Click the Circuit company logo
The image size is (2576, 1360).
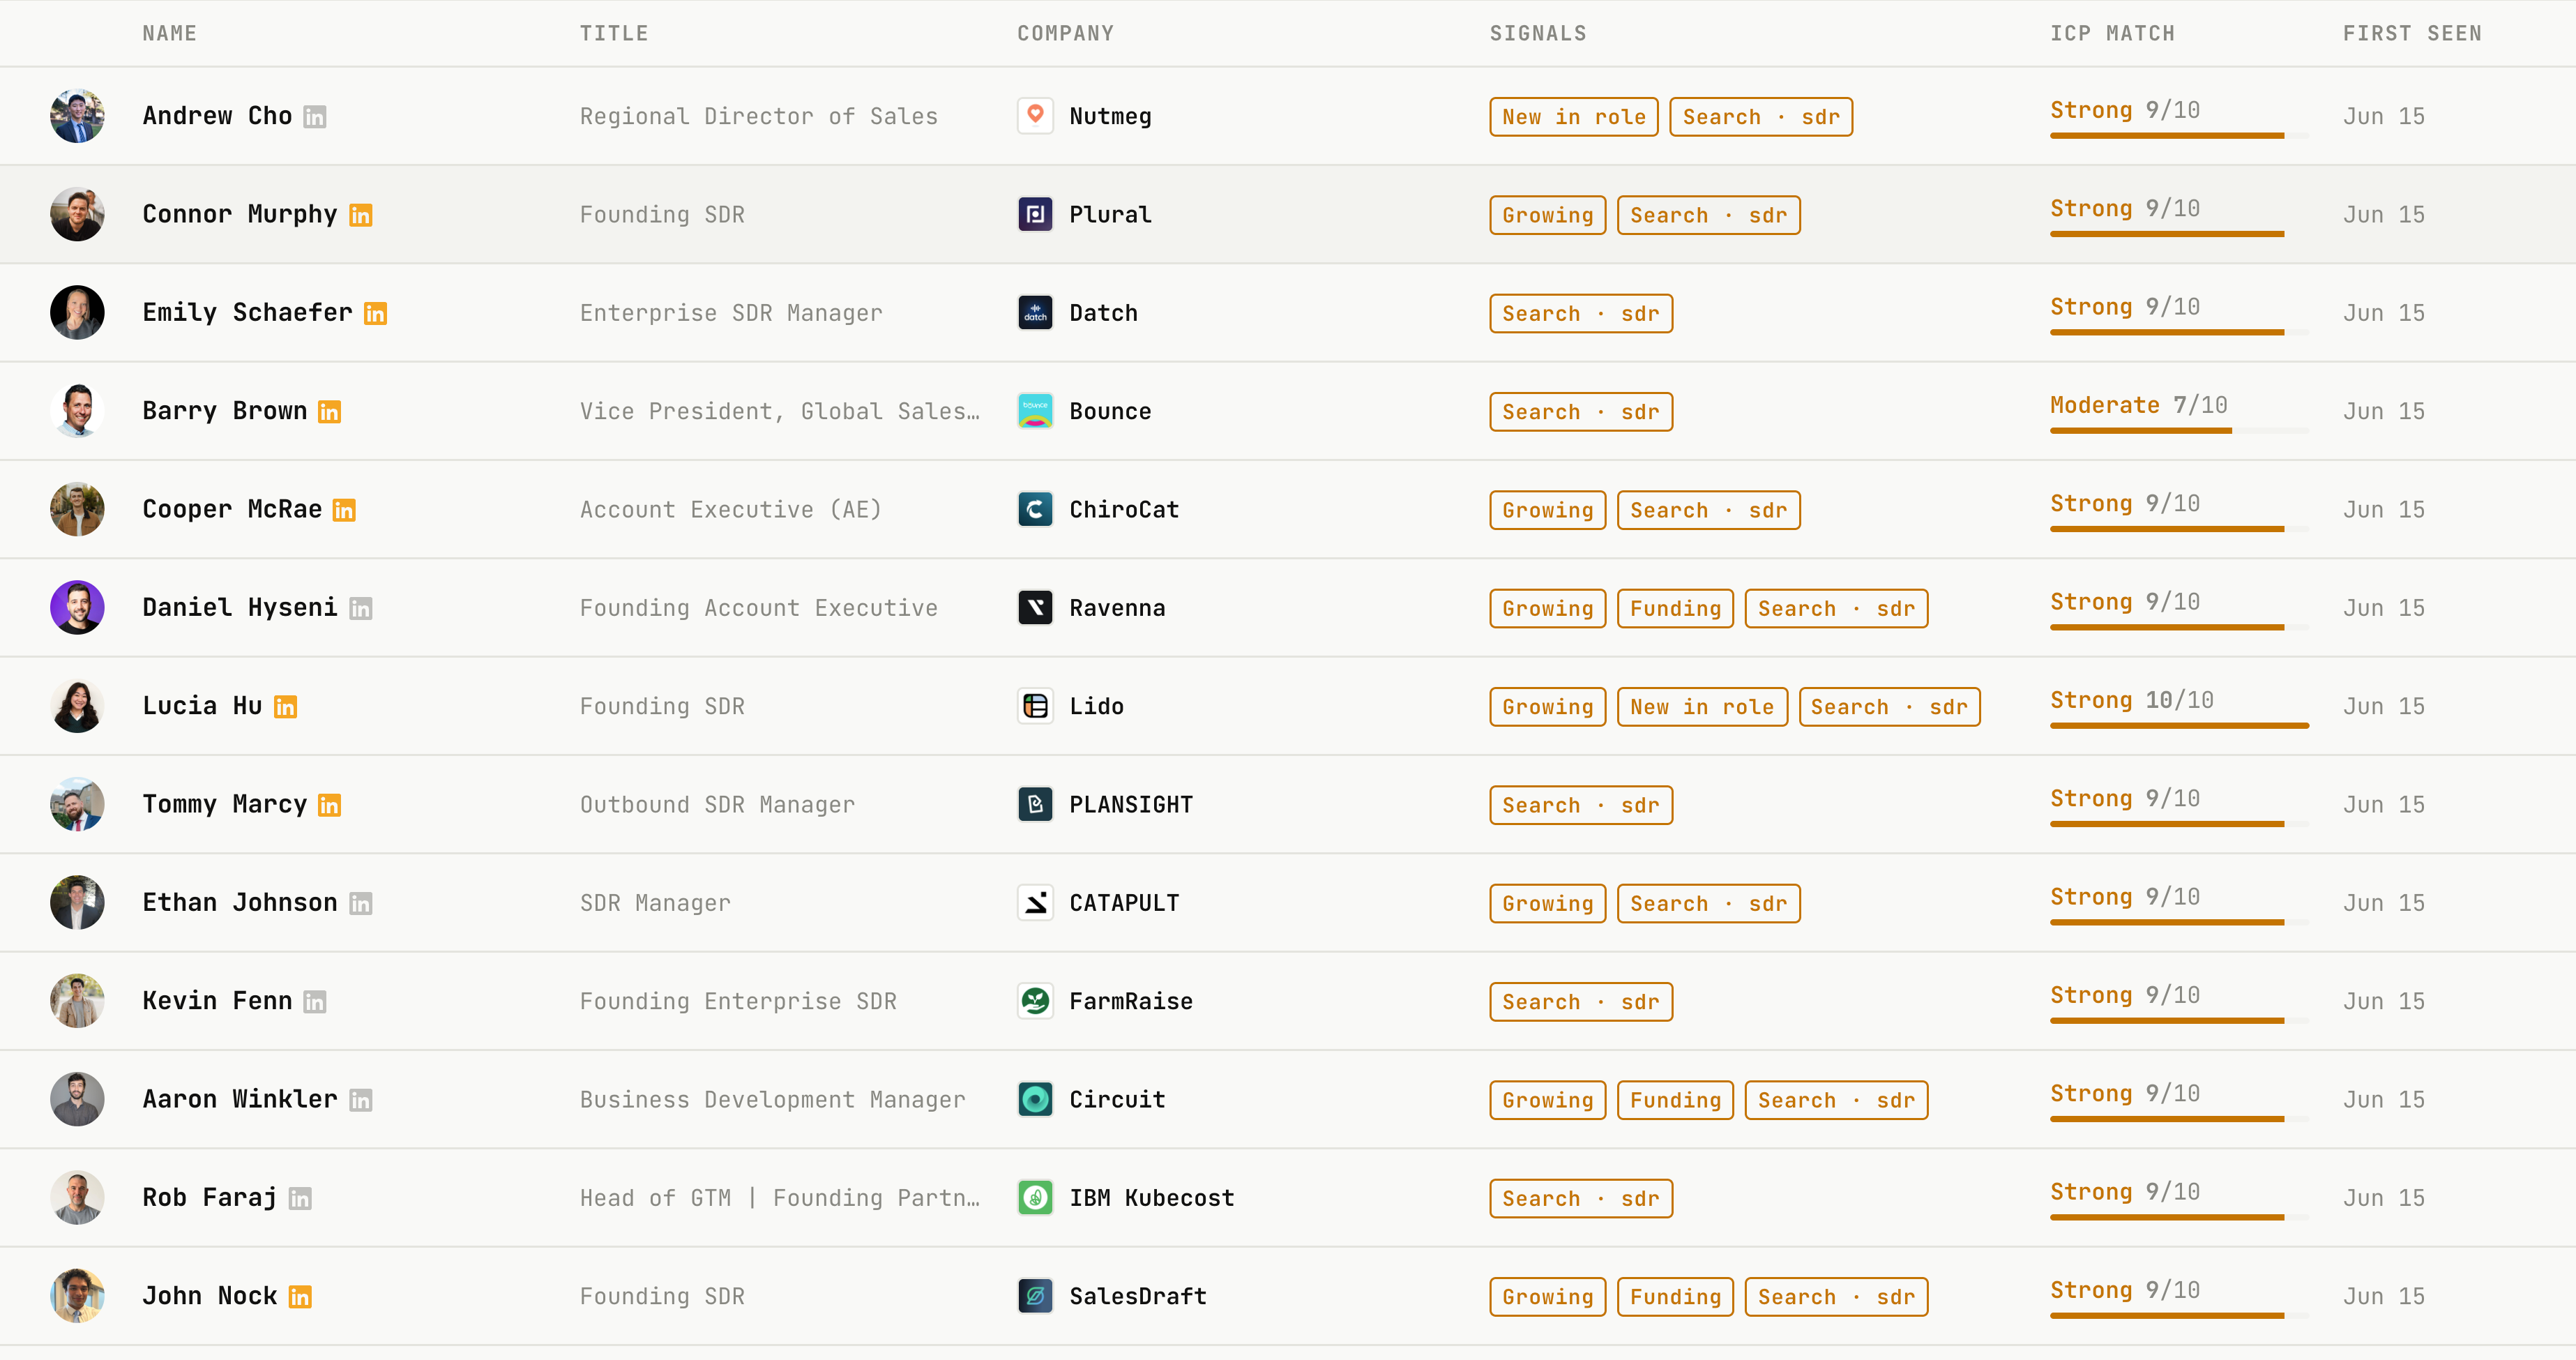click(x=1035, y=1099)
